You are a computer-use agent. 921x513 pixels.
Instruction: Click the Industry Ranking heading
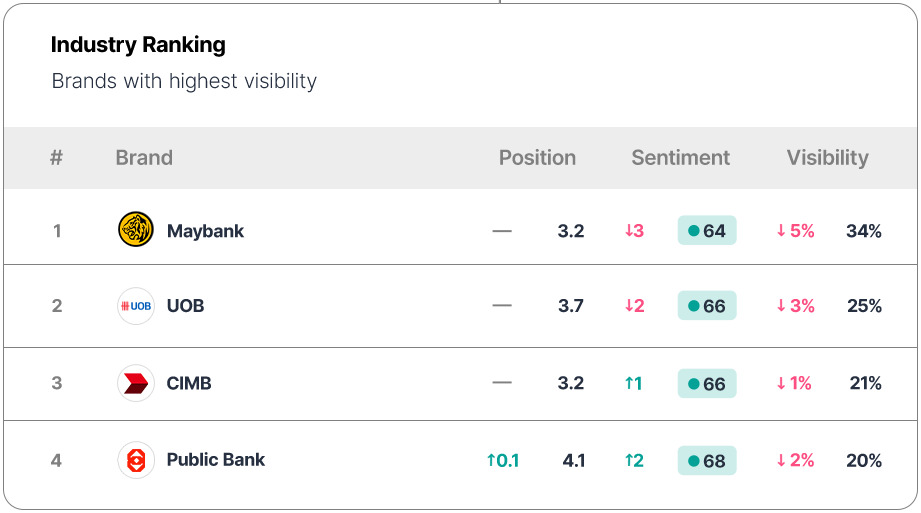(138, 45)
